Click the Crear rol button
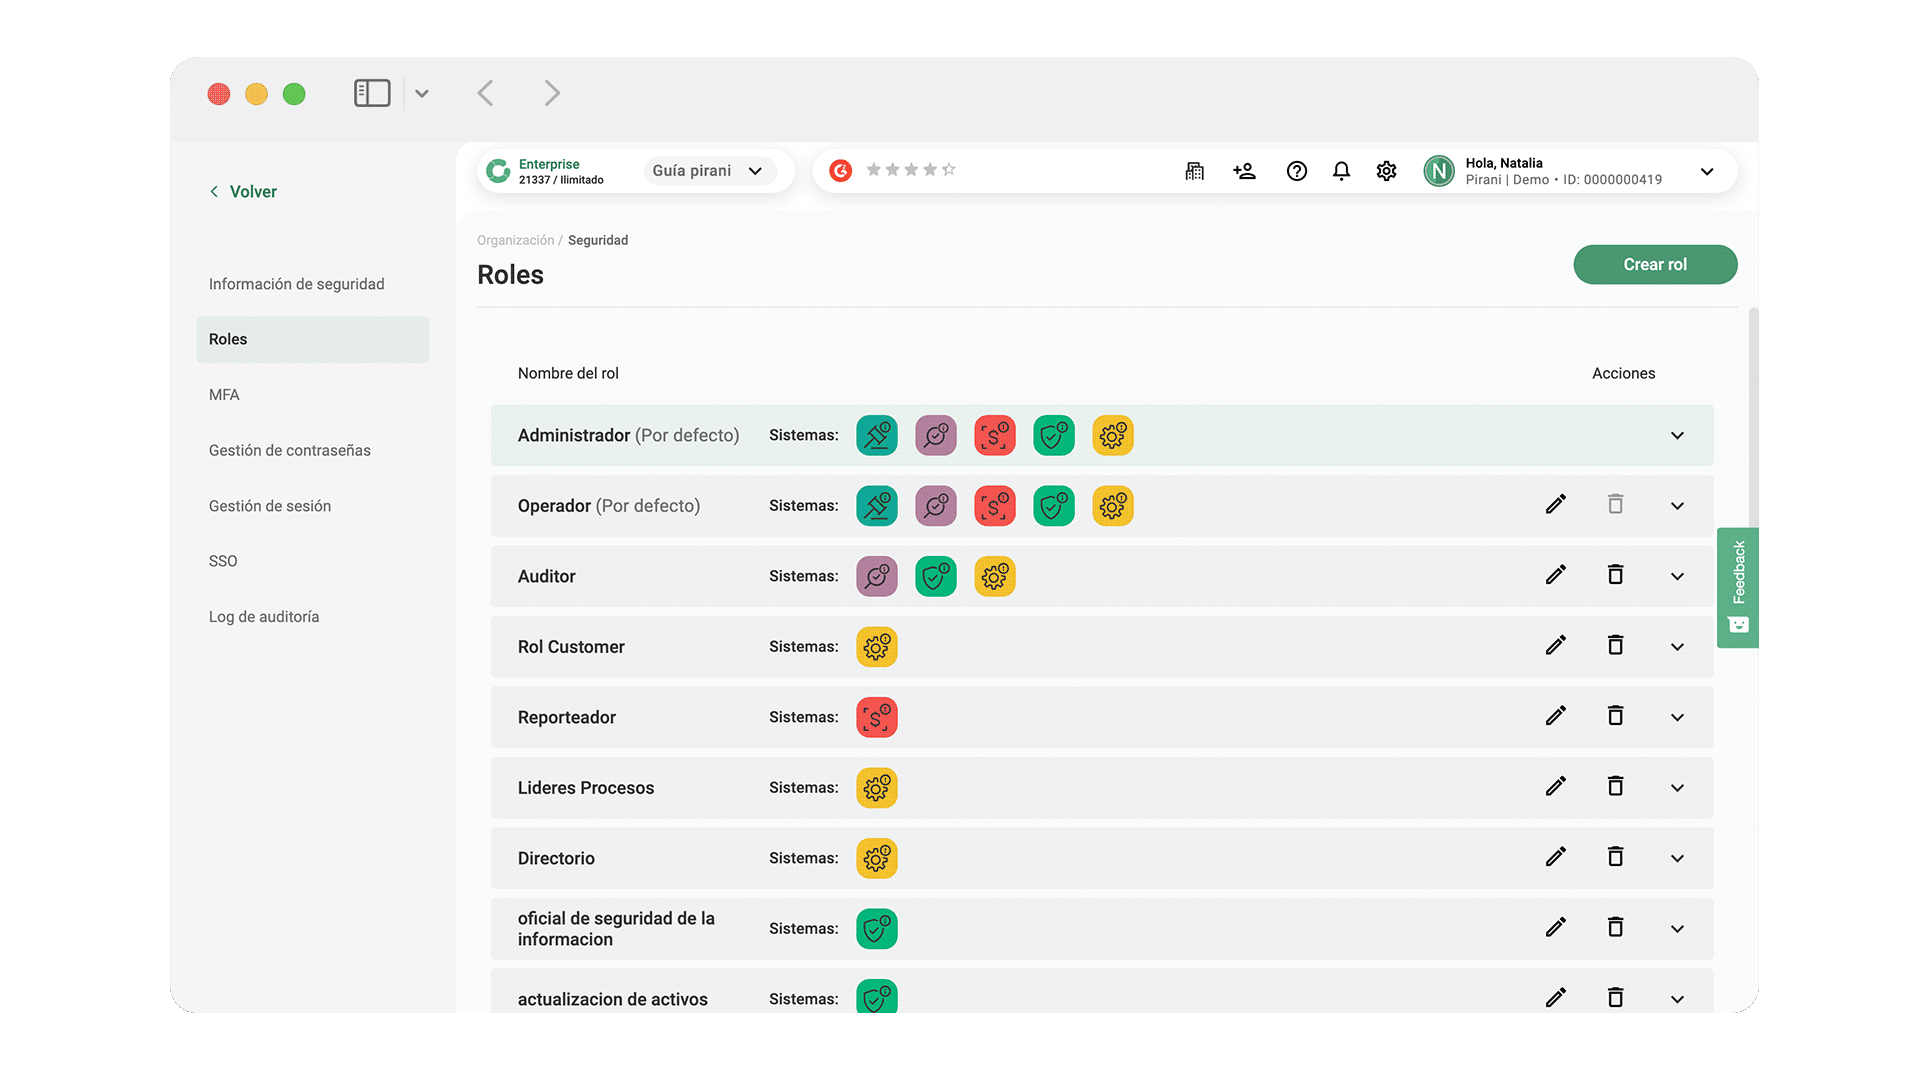 (x=1654, y=264)
